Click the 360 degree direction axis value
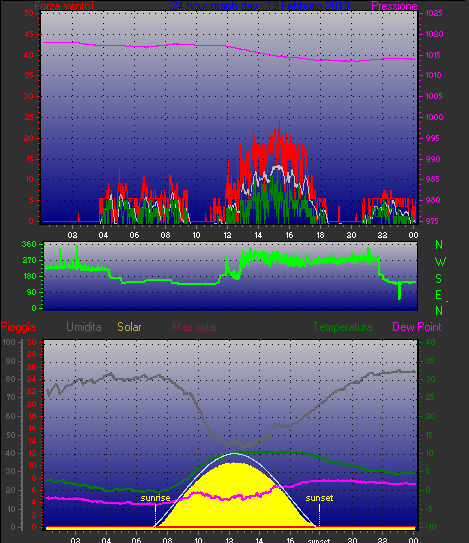469x543 pixels. click(x=29, y=244)
